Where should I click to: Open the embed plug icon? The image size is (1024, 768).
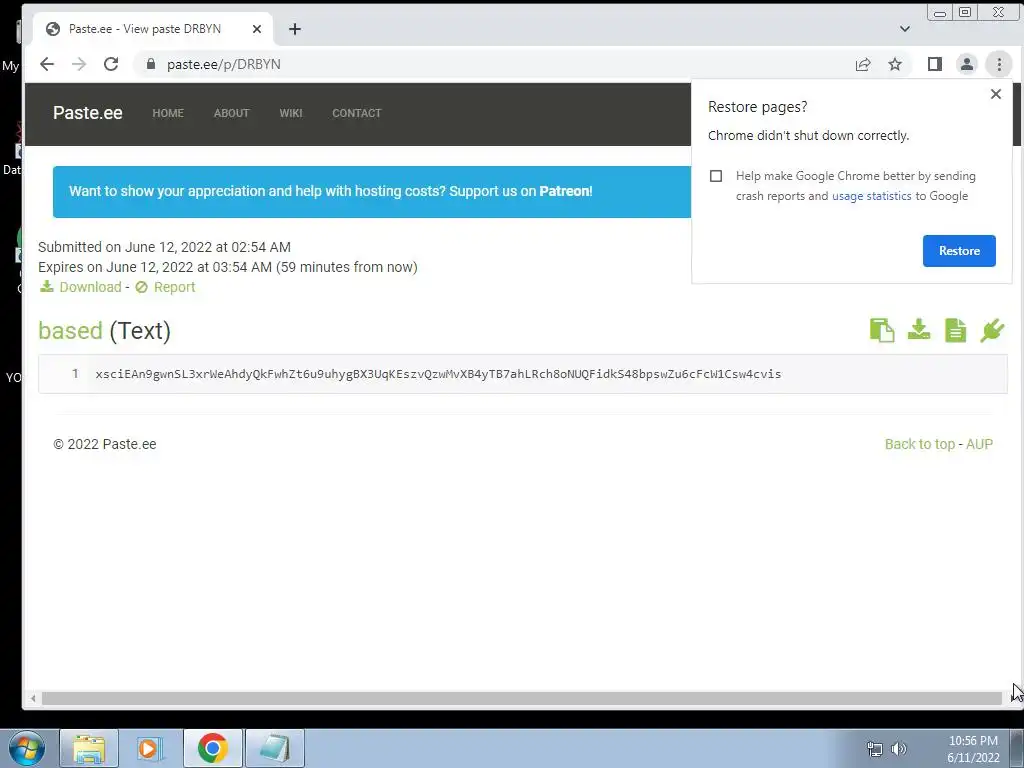992,330
